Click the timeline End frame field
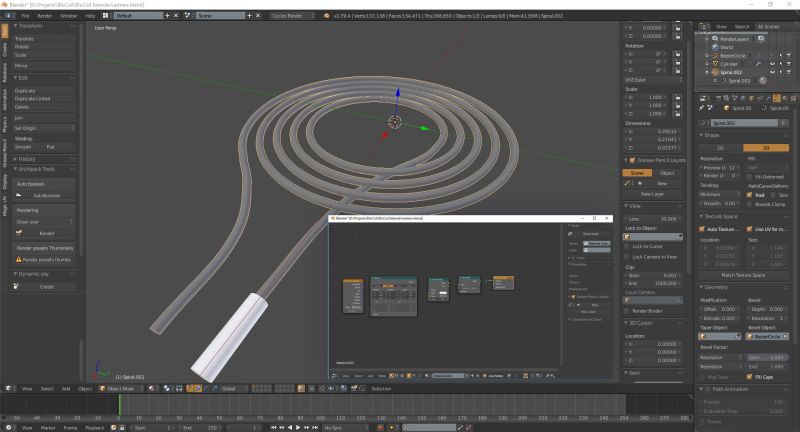Screen dimensions: 800x432 201,428
